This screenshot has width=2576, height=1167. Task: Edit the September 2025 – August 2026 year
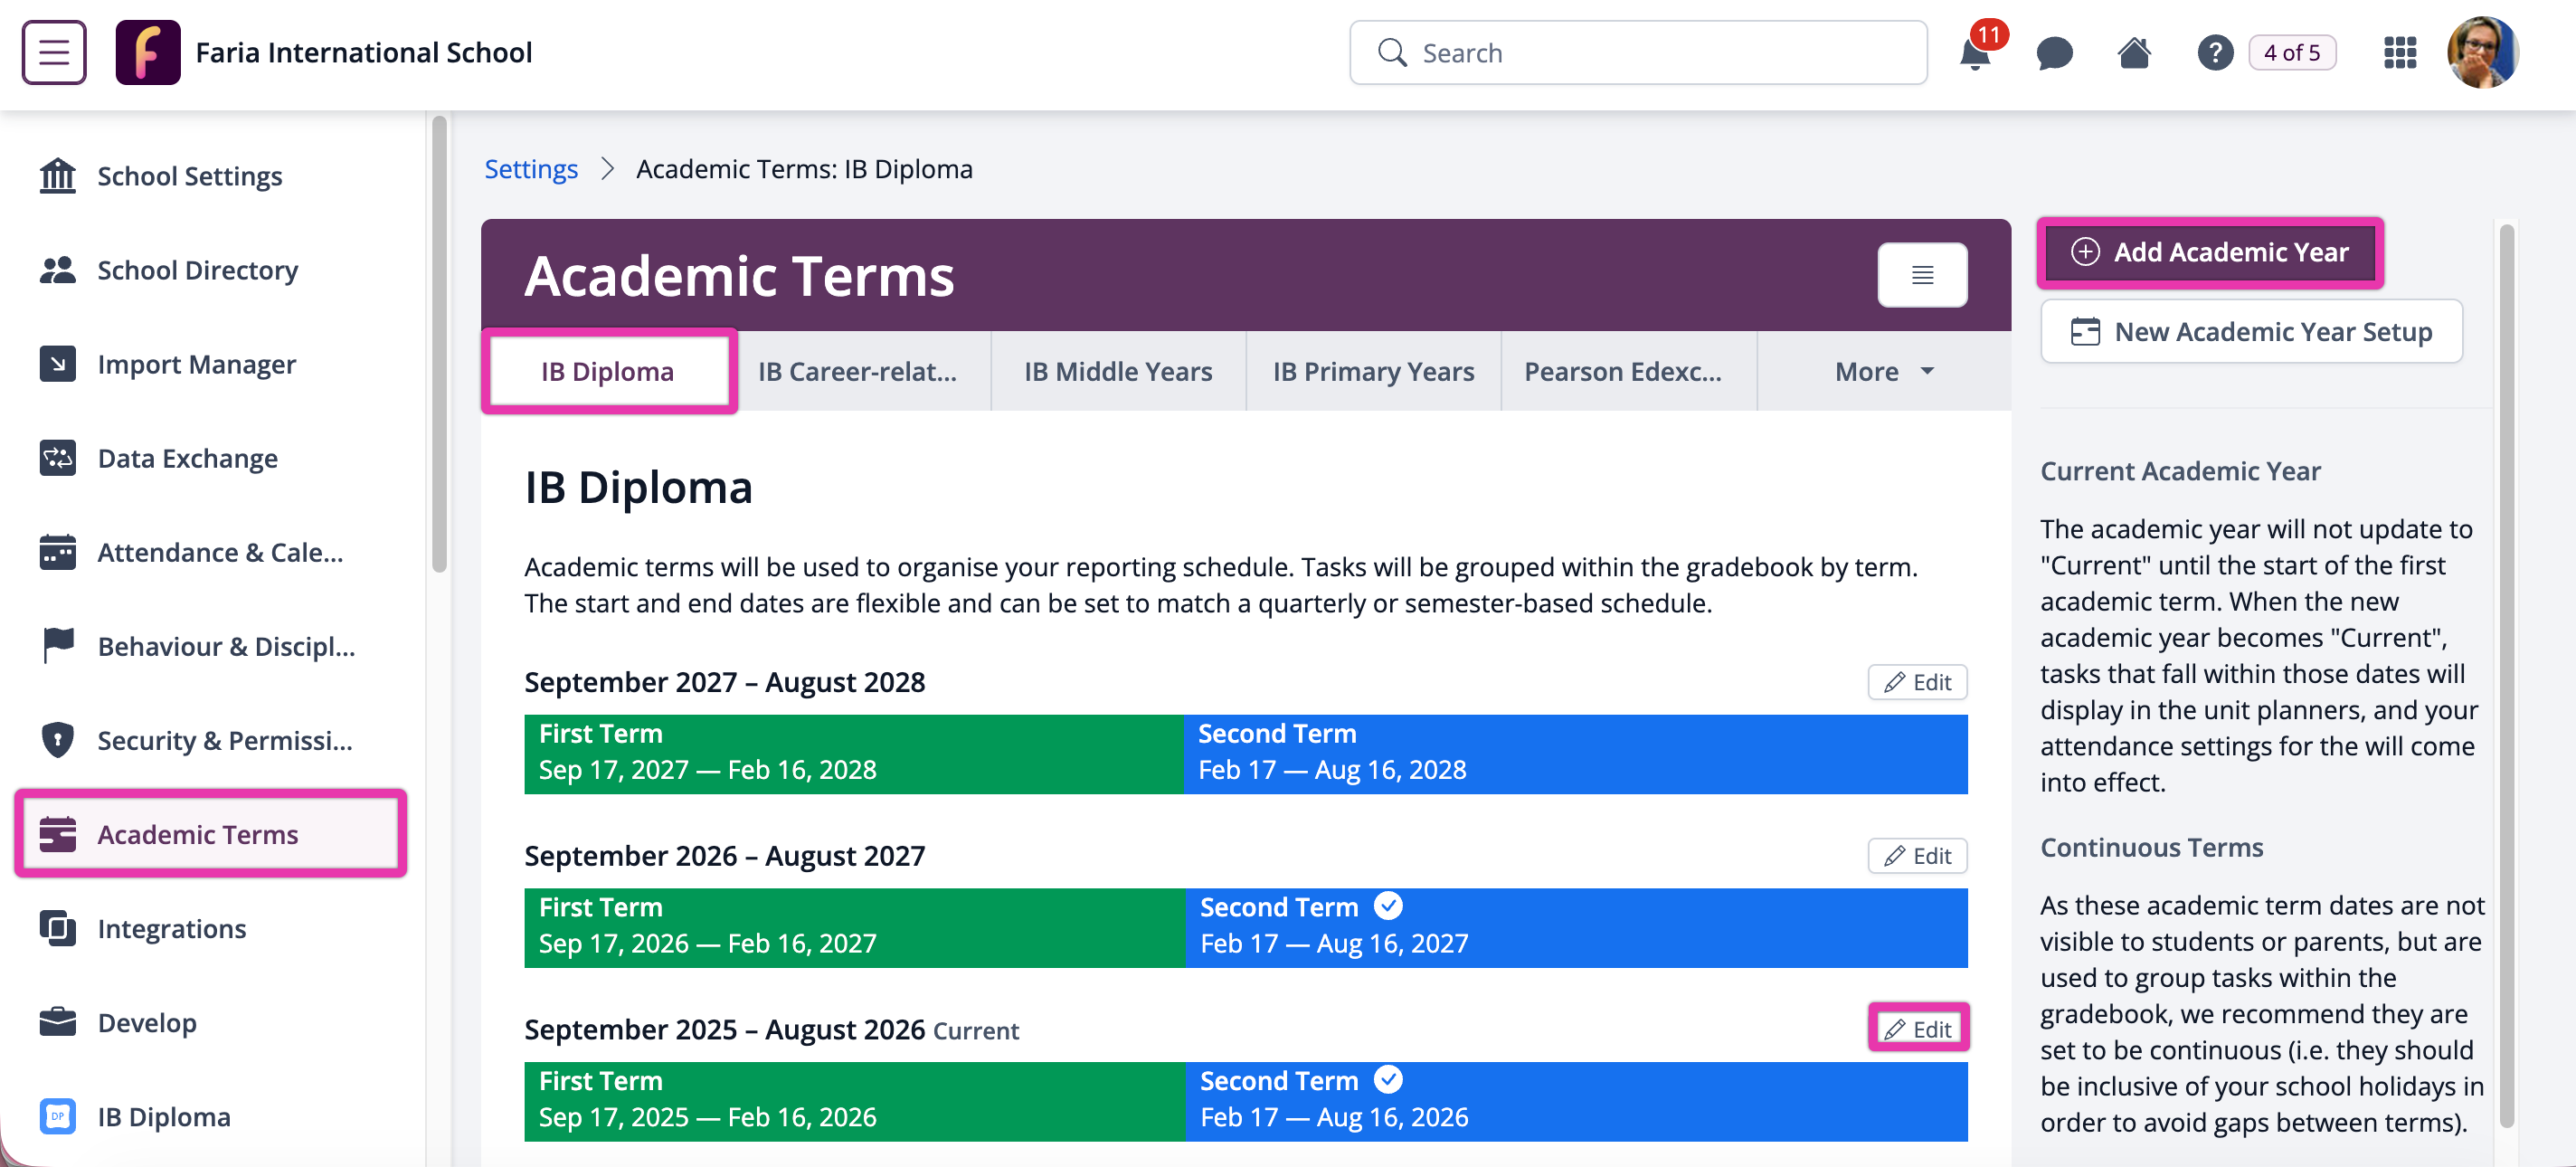click(x=1917, y=1029)
